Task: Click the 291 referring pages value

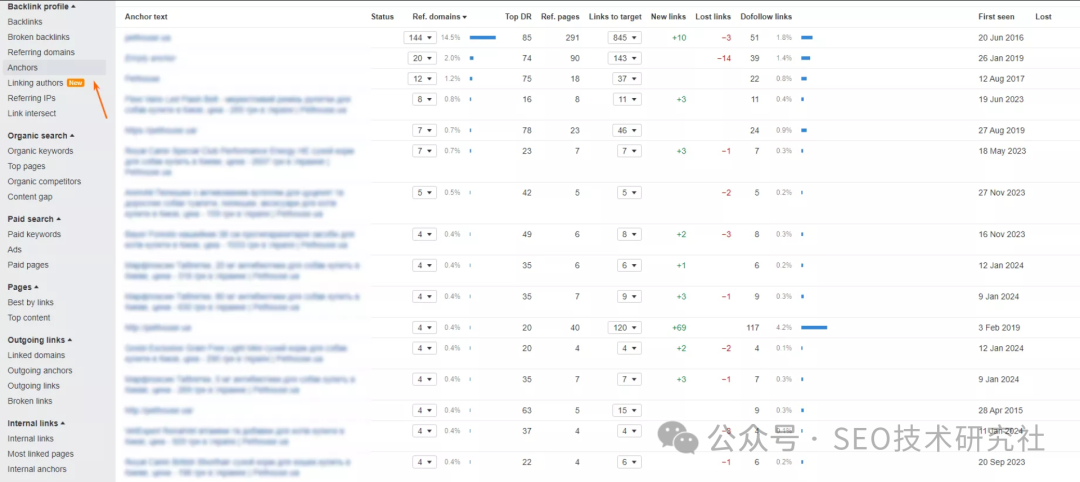Action: click(572, 38)
